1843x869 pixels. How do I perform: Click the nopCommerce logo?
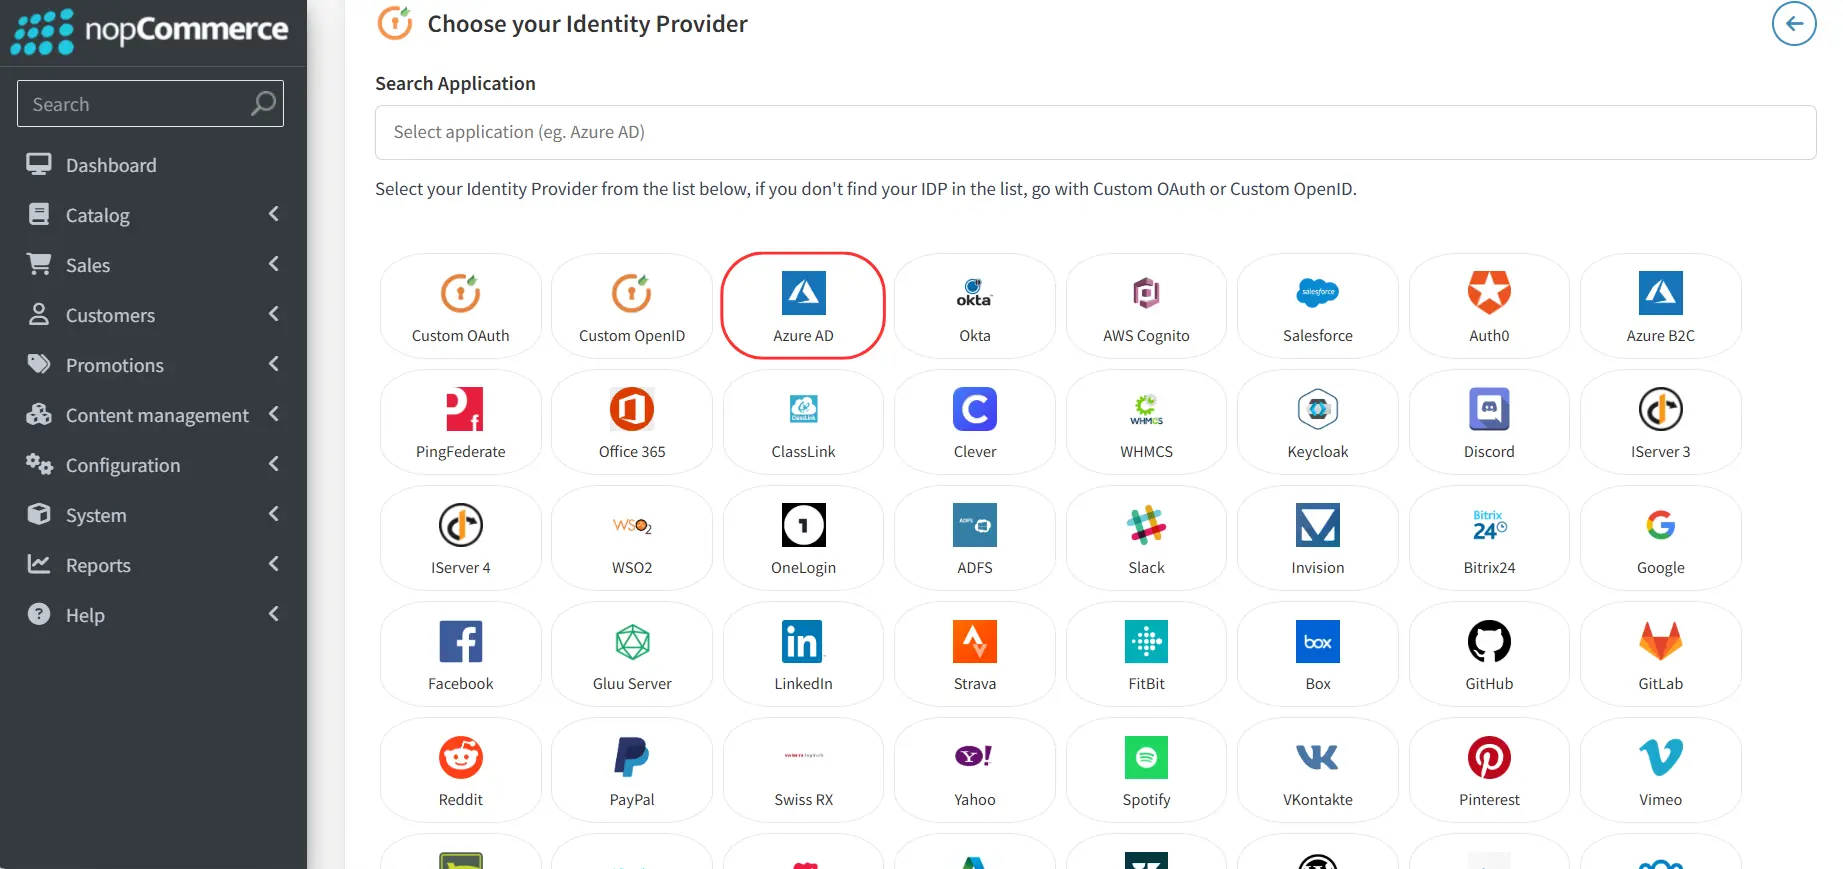coord(150,31)
